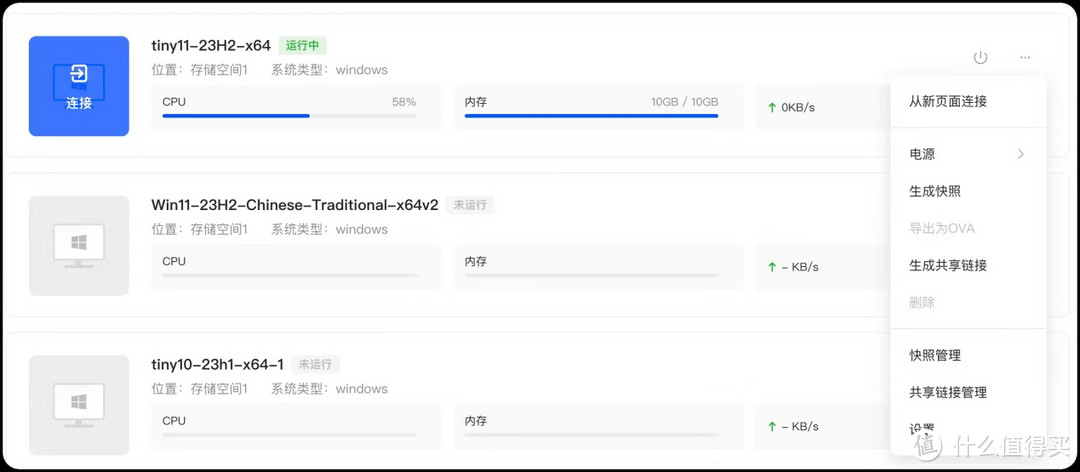This screenshot has width=1080, height=472.
Task: Click the three-dot more icon for tiny11
Action: click(1026, 58)
